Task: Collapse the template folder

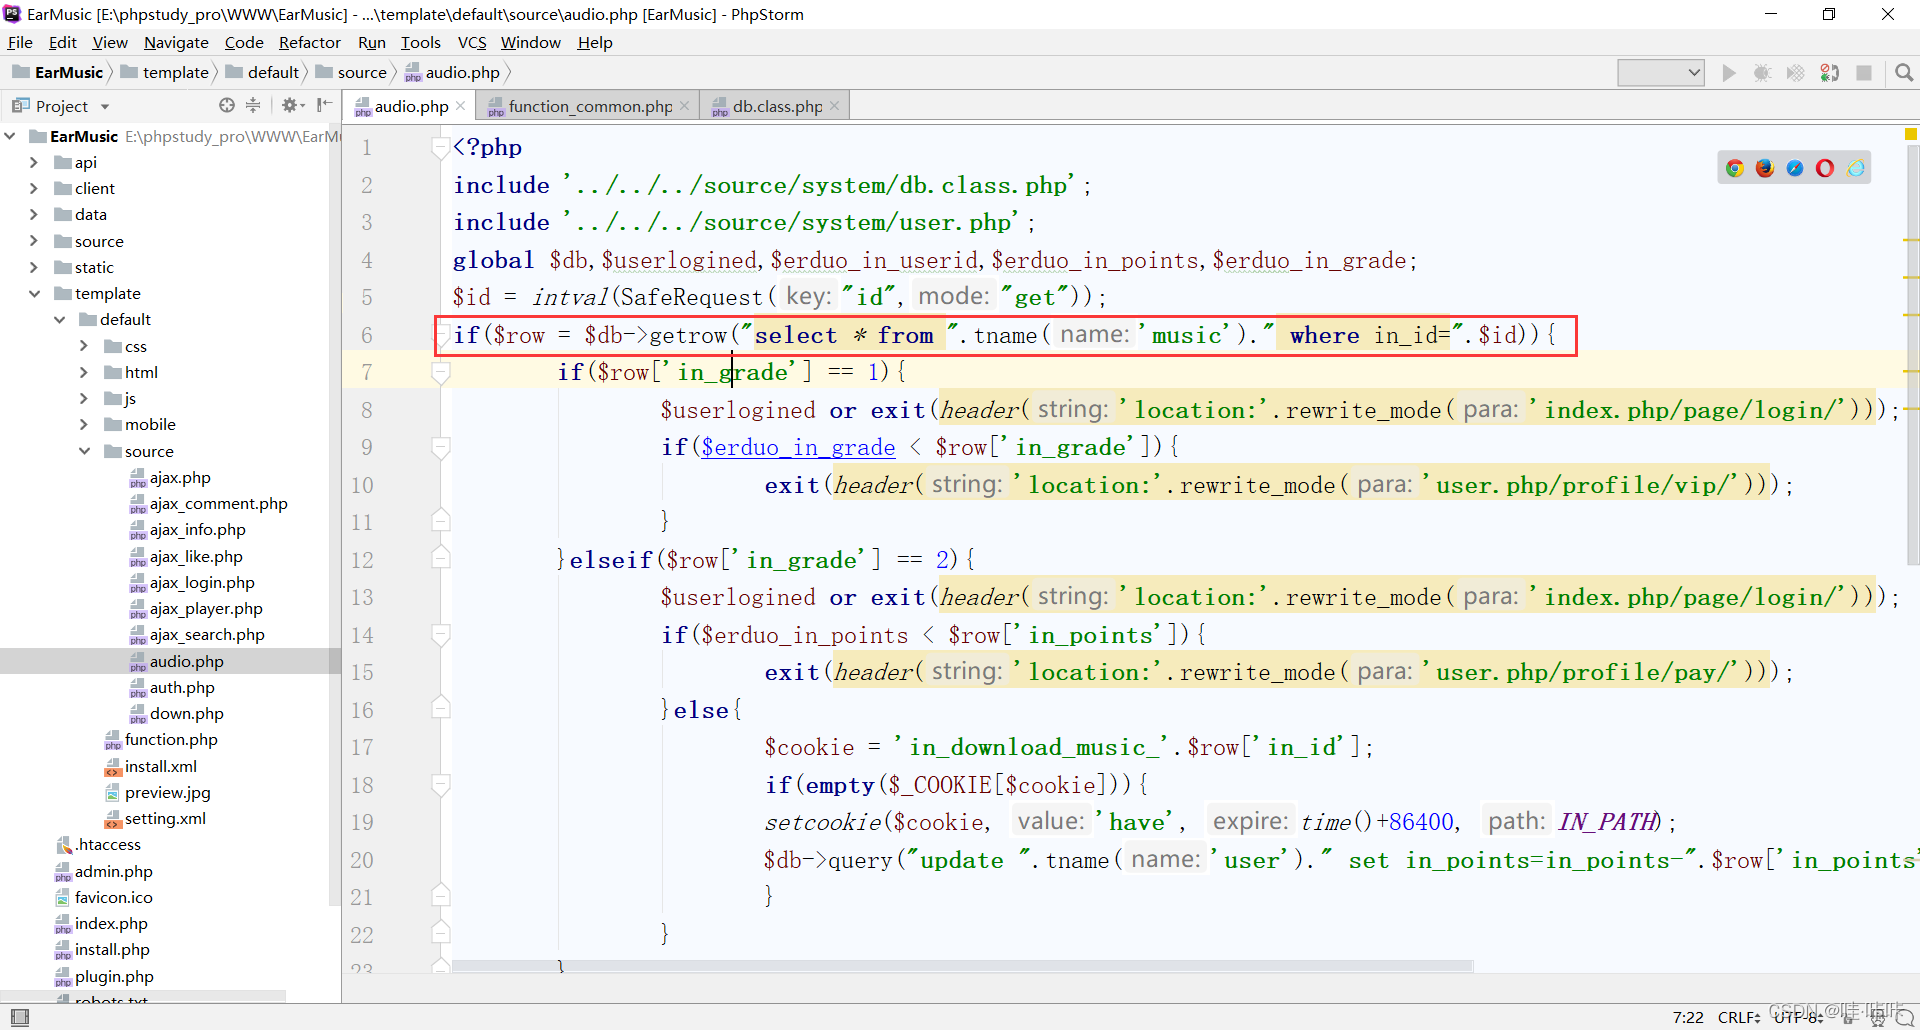Action: click(33, 293)
